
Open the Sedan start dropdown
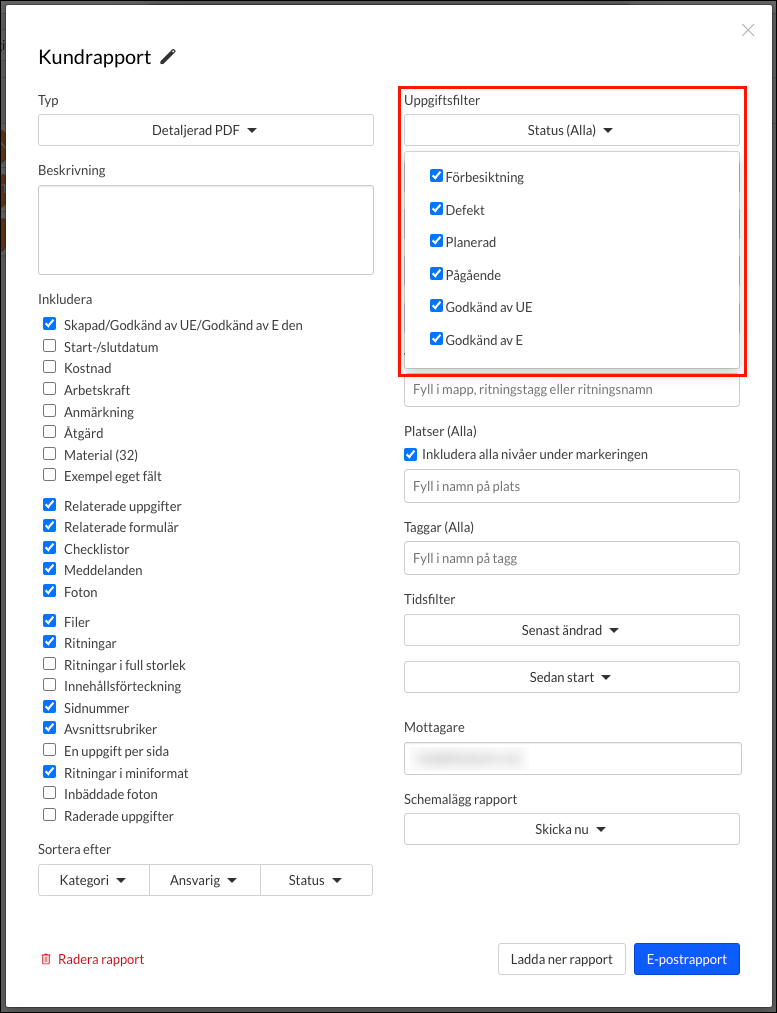click(571, 677)
